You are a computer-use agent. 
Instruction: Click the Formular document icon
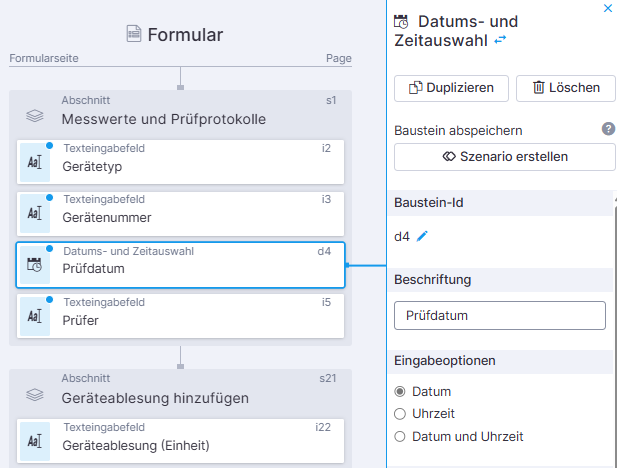click(x=134, y=35)
